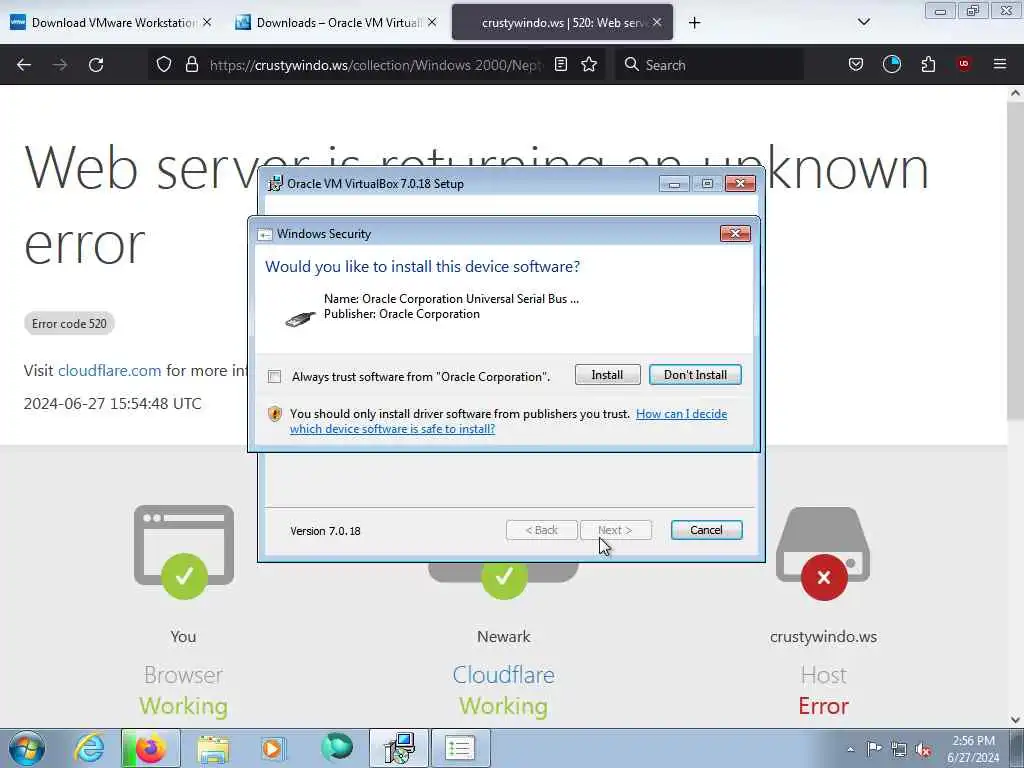Open Windows Media Player taskbar icon
The width and height of the screenshot is (1024, 768).
pos(274,748)
